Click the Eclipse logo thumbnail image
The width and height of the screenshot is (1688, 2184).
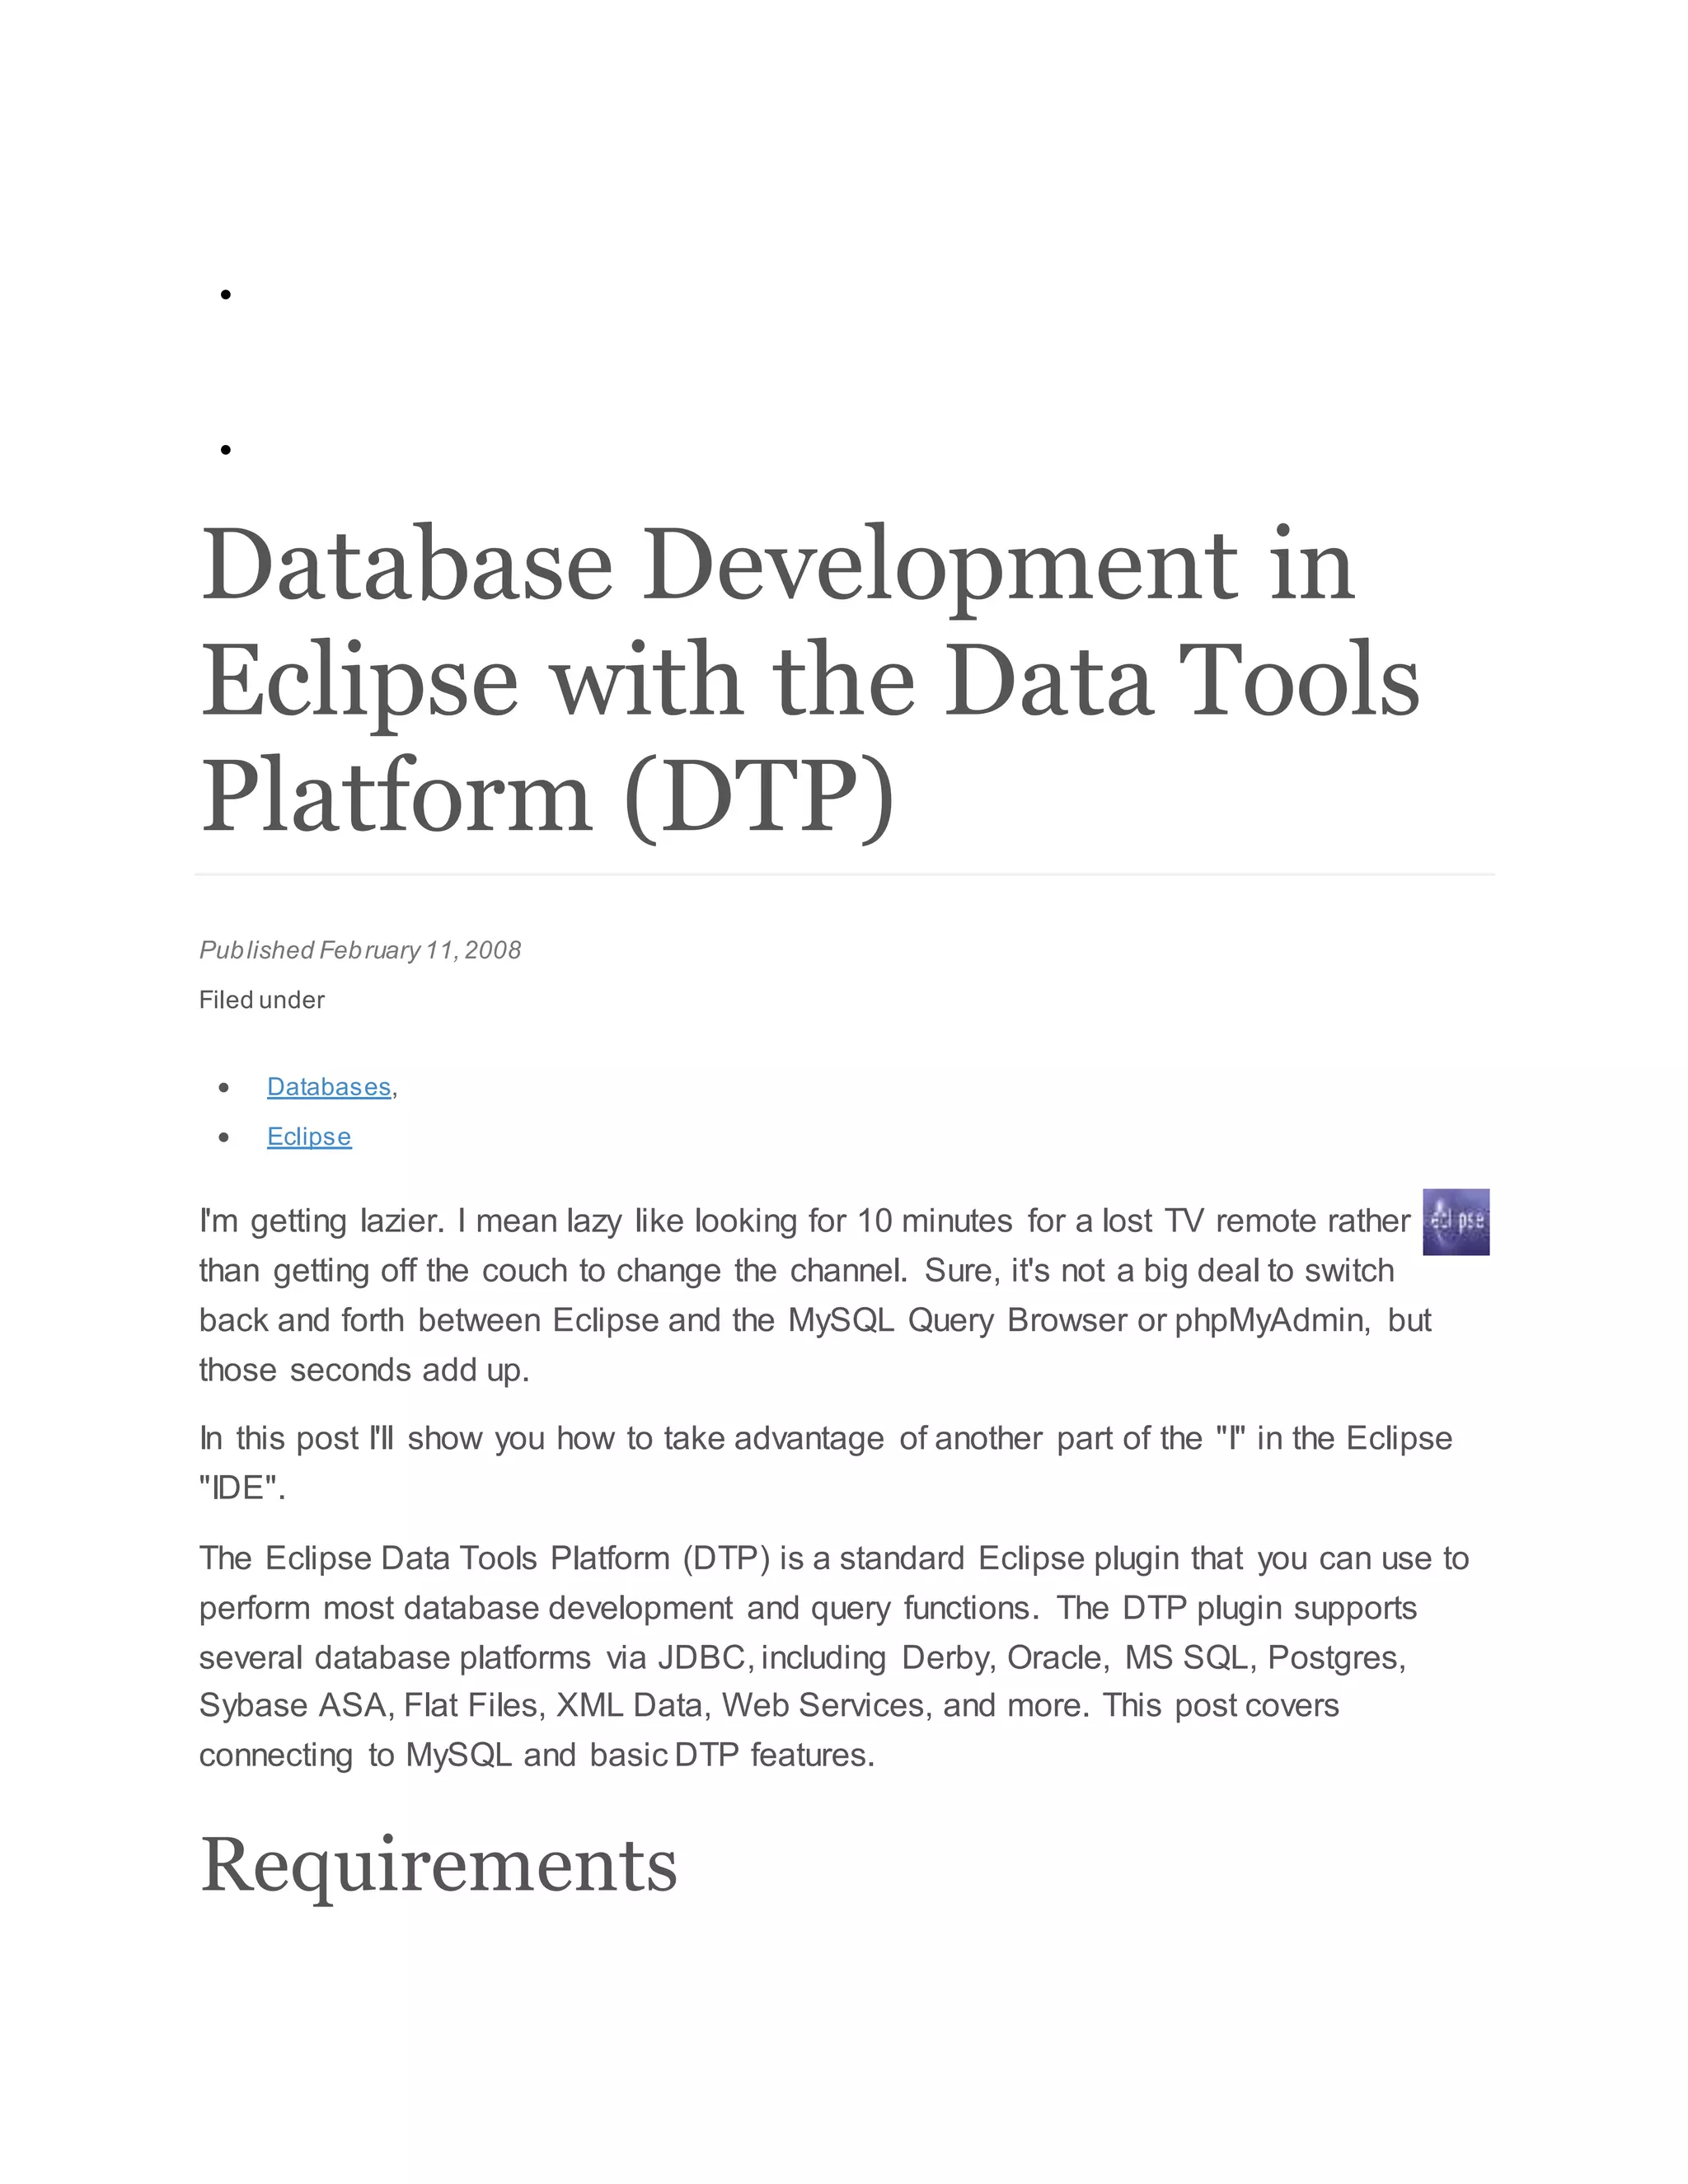click(x=1456, y=1222)
